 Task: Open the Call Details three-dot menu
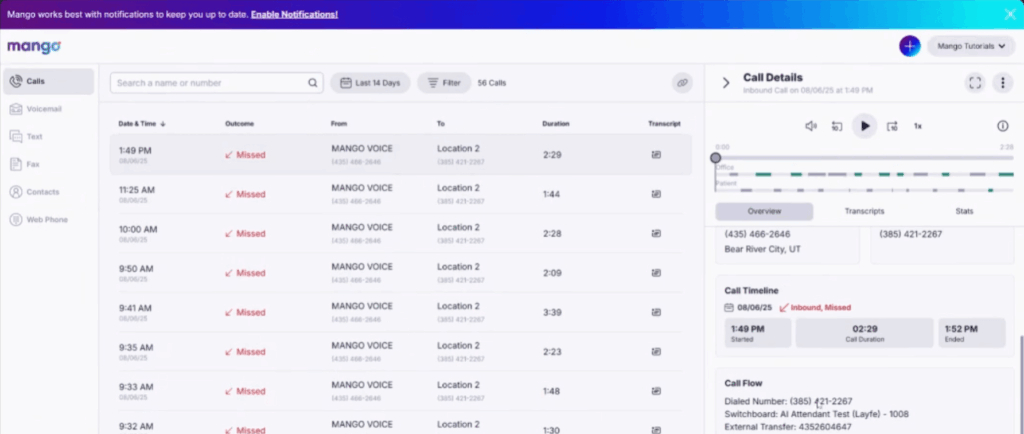coord(1002,83)
